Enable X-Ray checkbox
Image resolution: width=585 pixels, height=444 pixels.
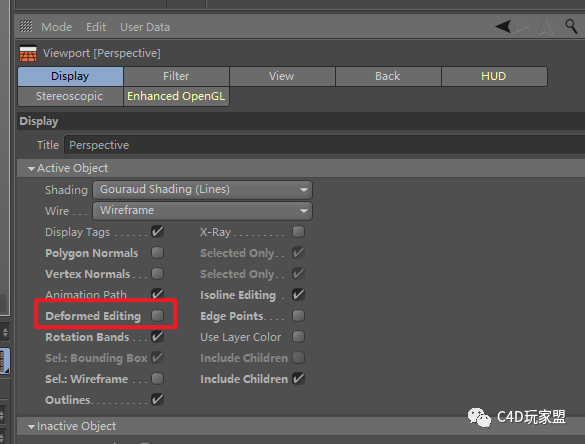(298, 232)
